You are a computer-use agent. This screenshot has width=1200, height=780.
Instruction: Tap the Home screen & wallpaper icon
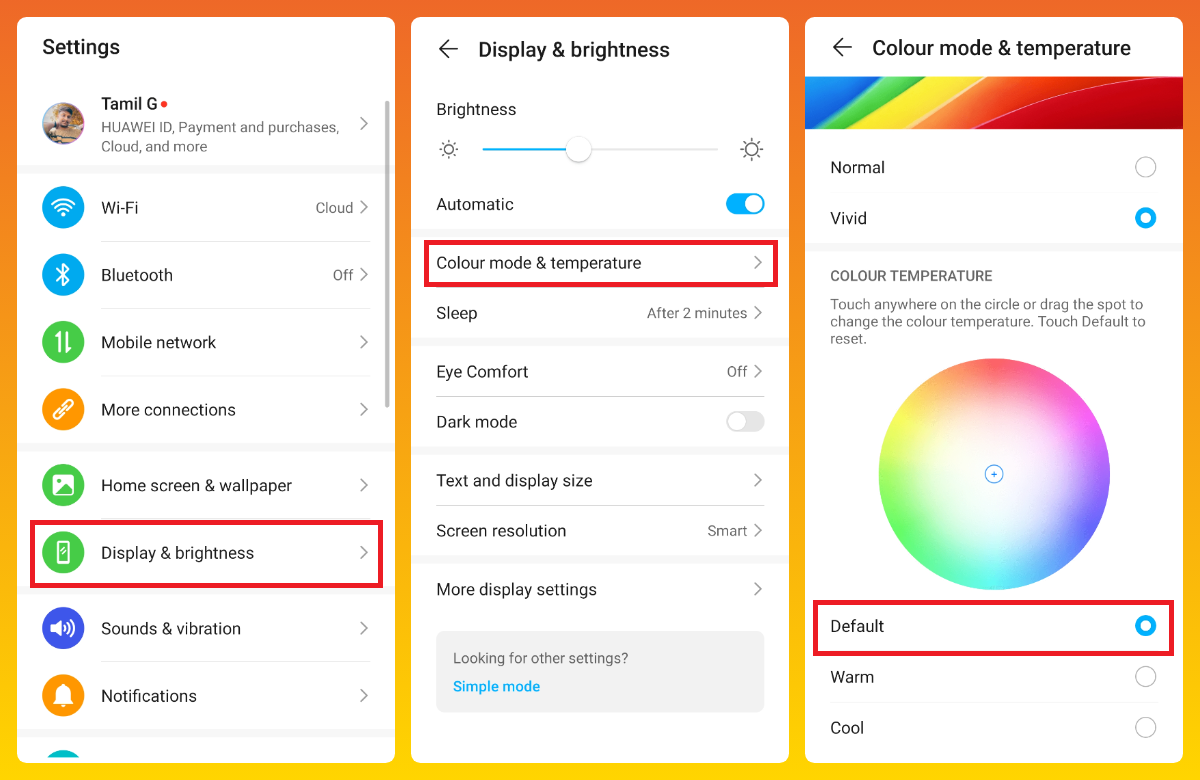coord(63,485)
